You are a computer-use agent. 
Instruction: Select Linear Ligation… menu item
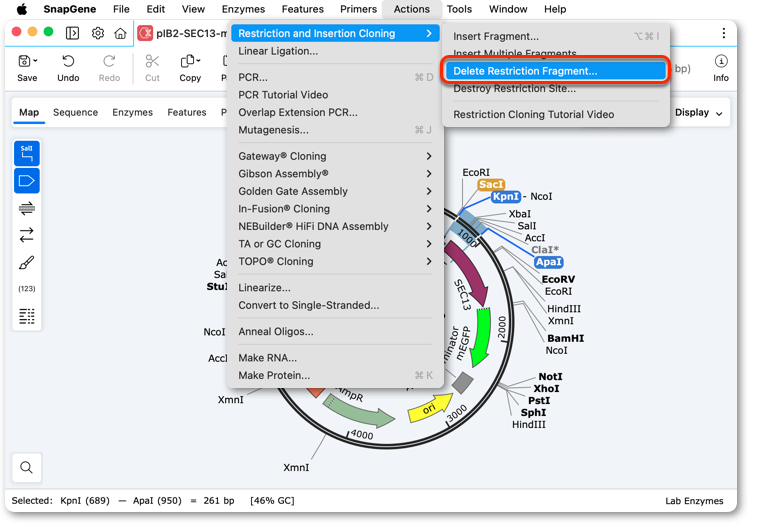pos(335,51)
